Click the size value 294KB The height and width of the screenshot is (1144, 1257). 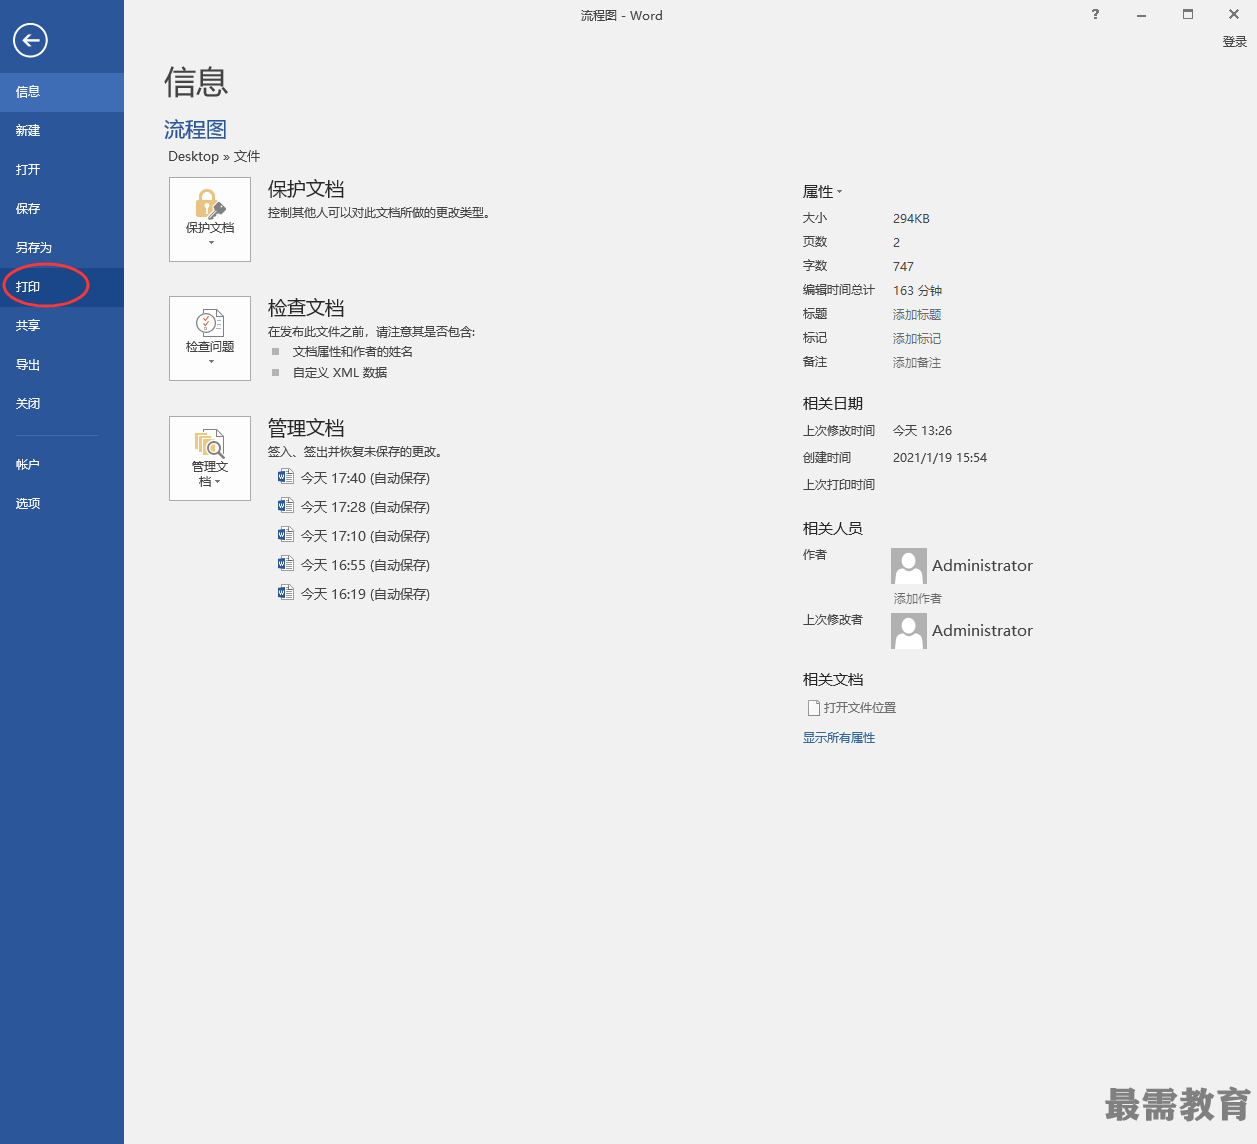click(911, 219)
